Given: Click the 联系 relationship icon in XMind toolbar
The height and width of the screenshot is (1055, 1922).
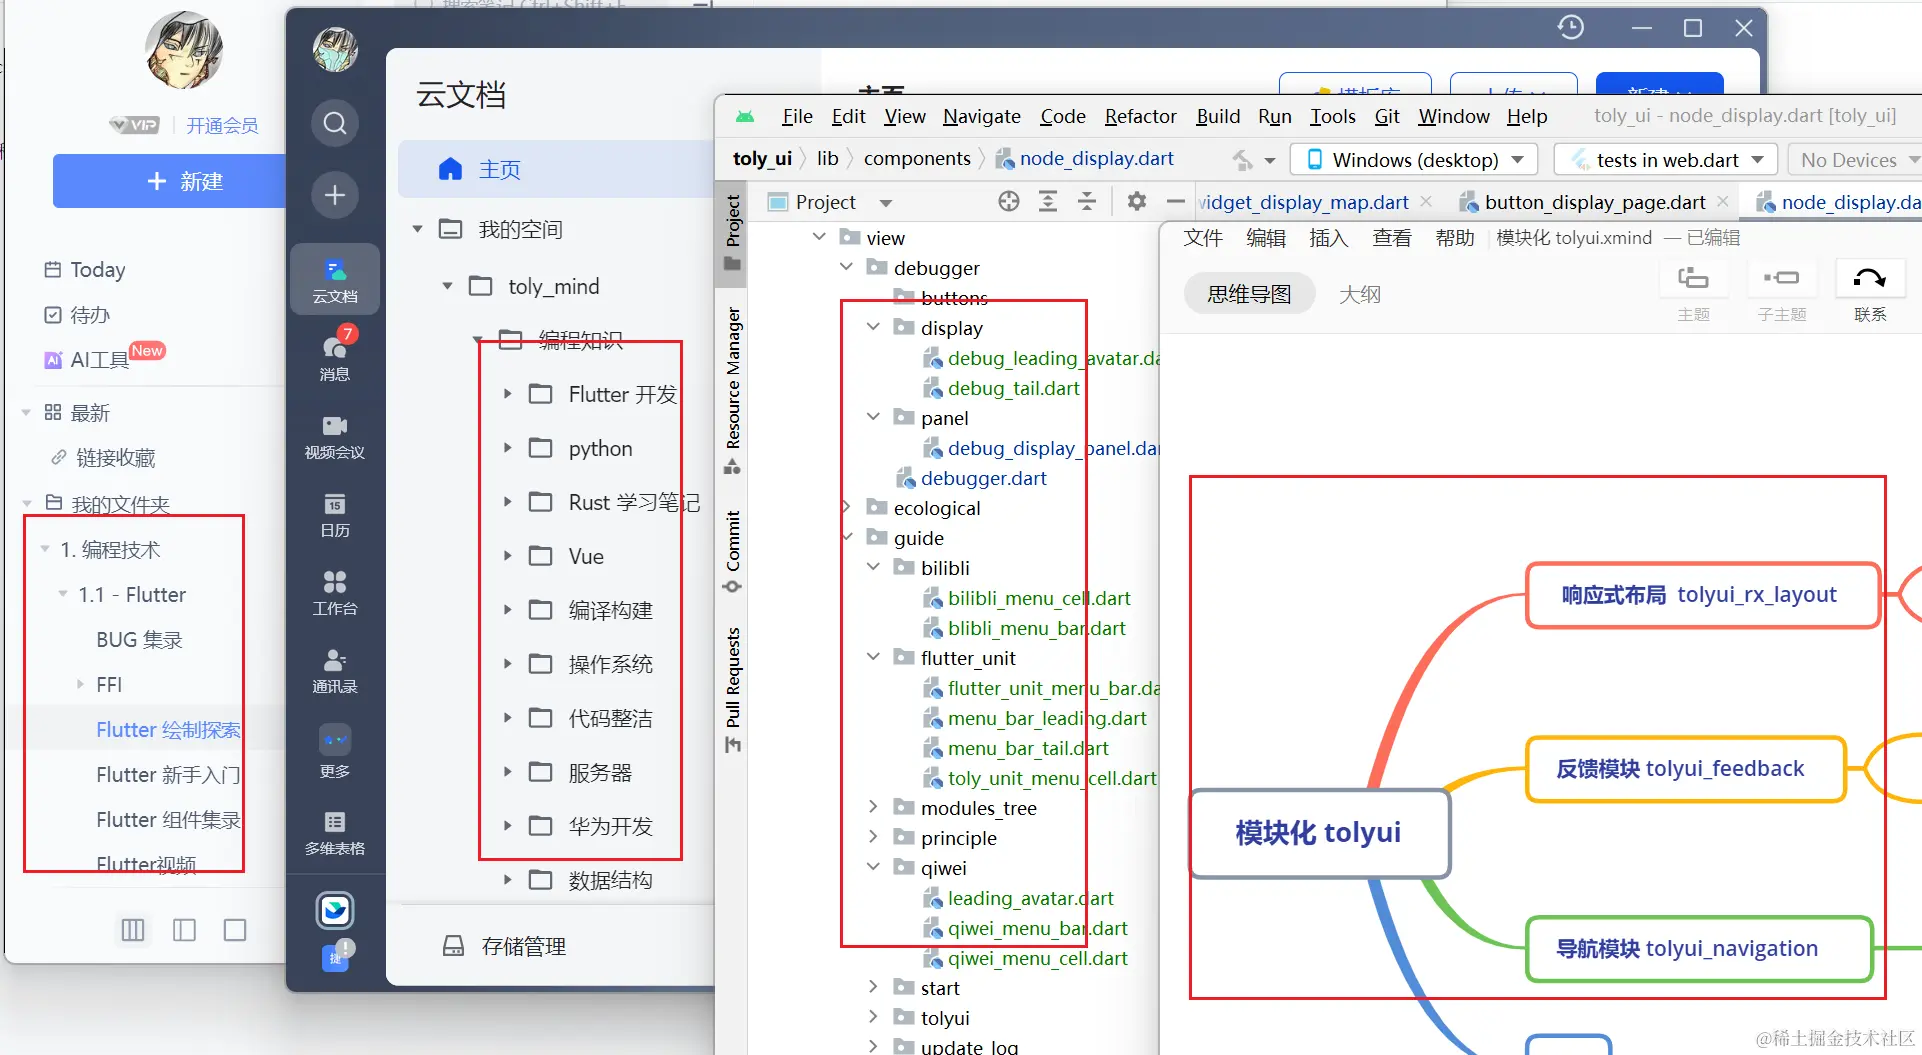Looking at the screenshot, I should (1870, 278).
